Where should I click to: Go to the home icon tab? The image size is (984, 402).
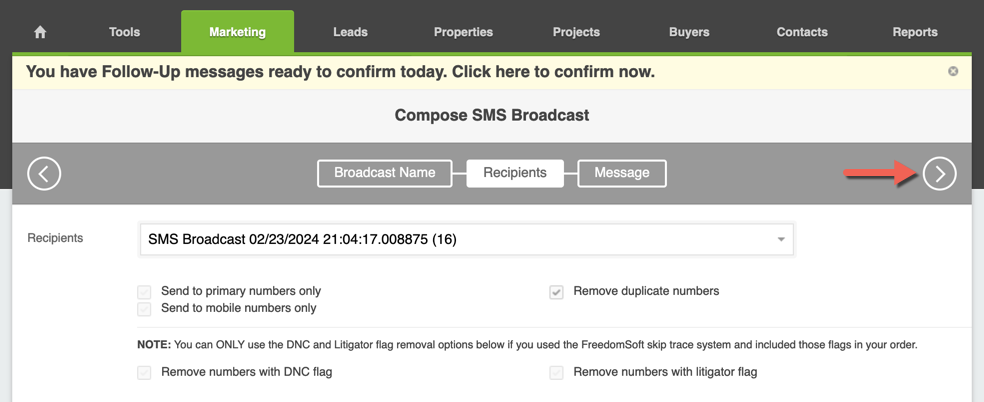click(x=40, y=32)
